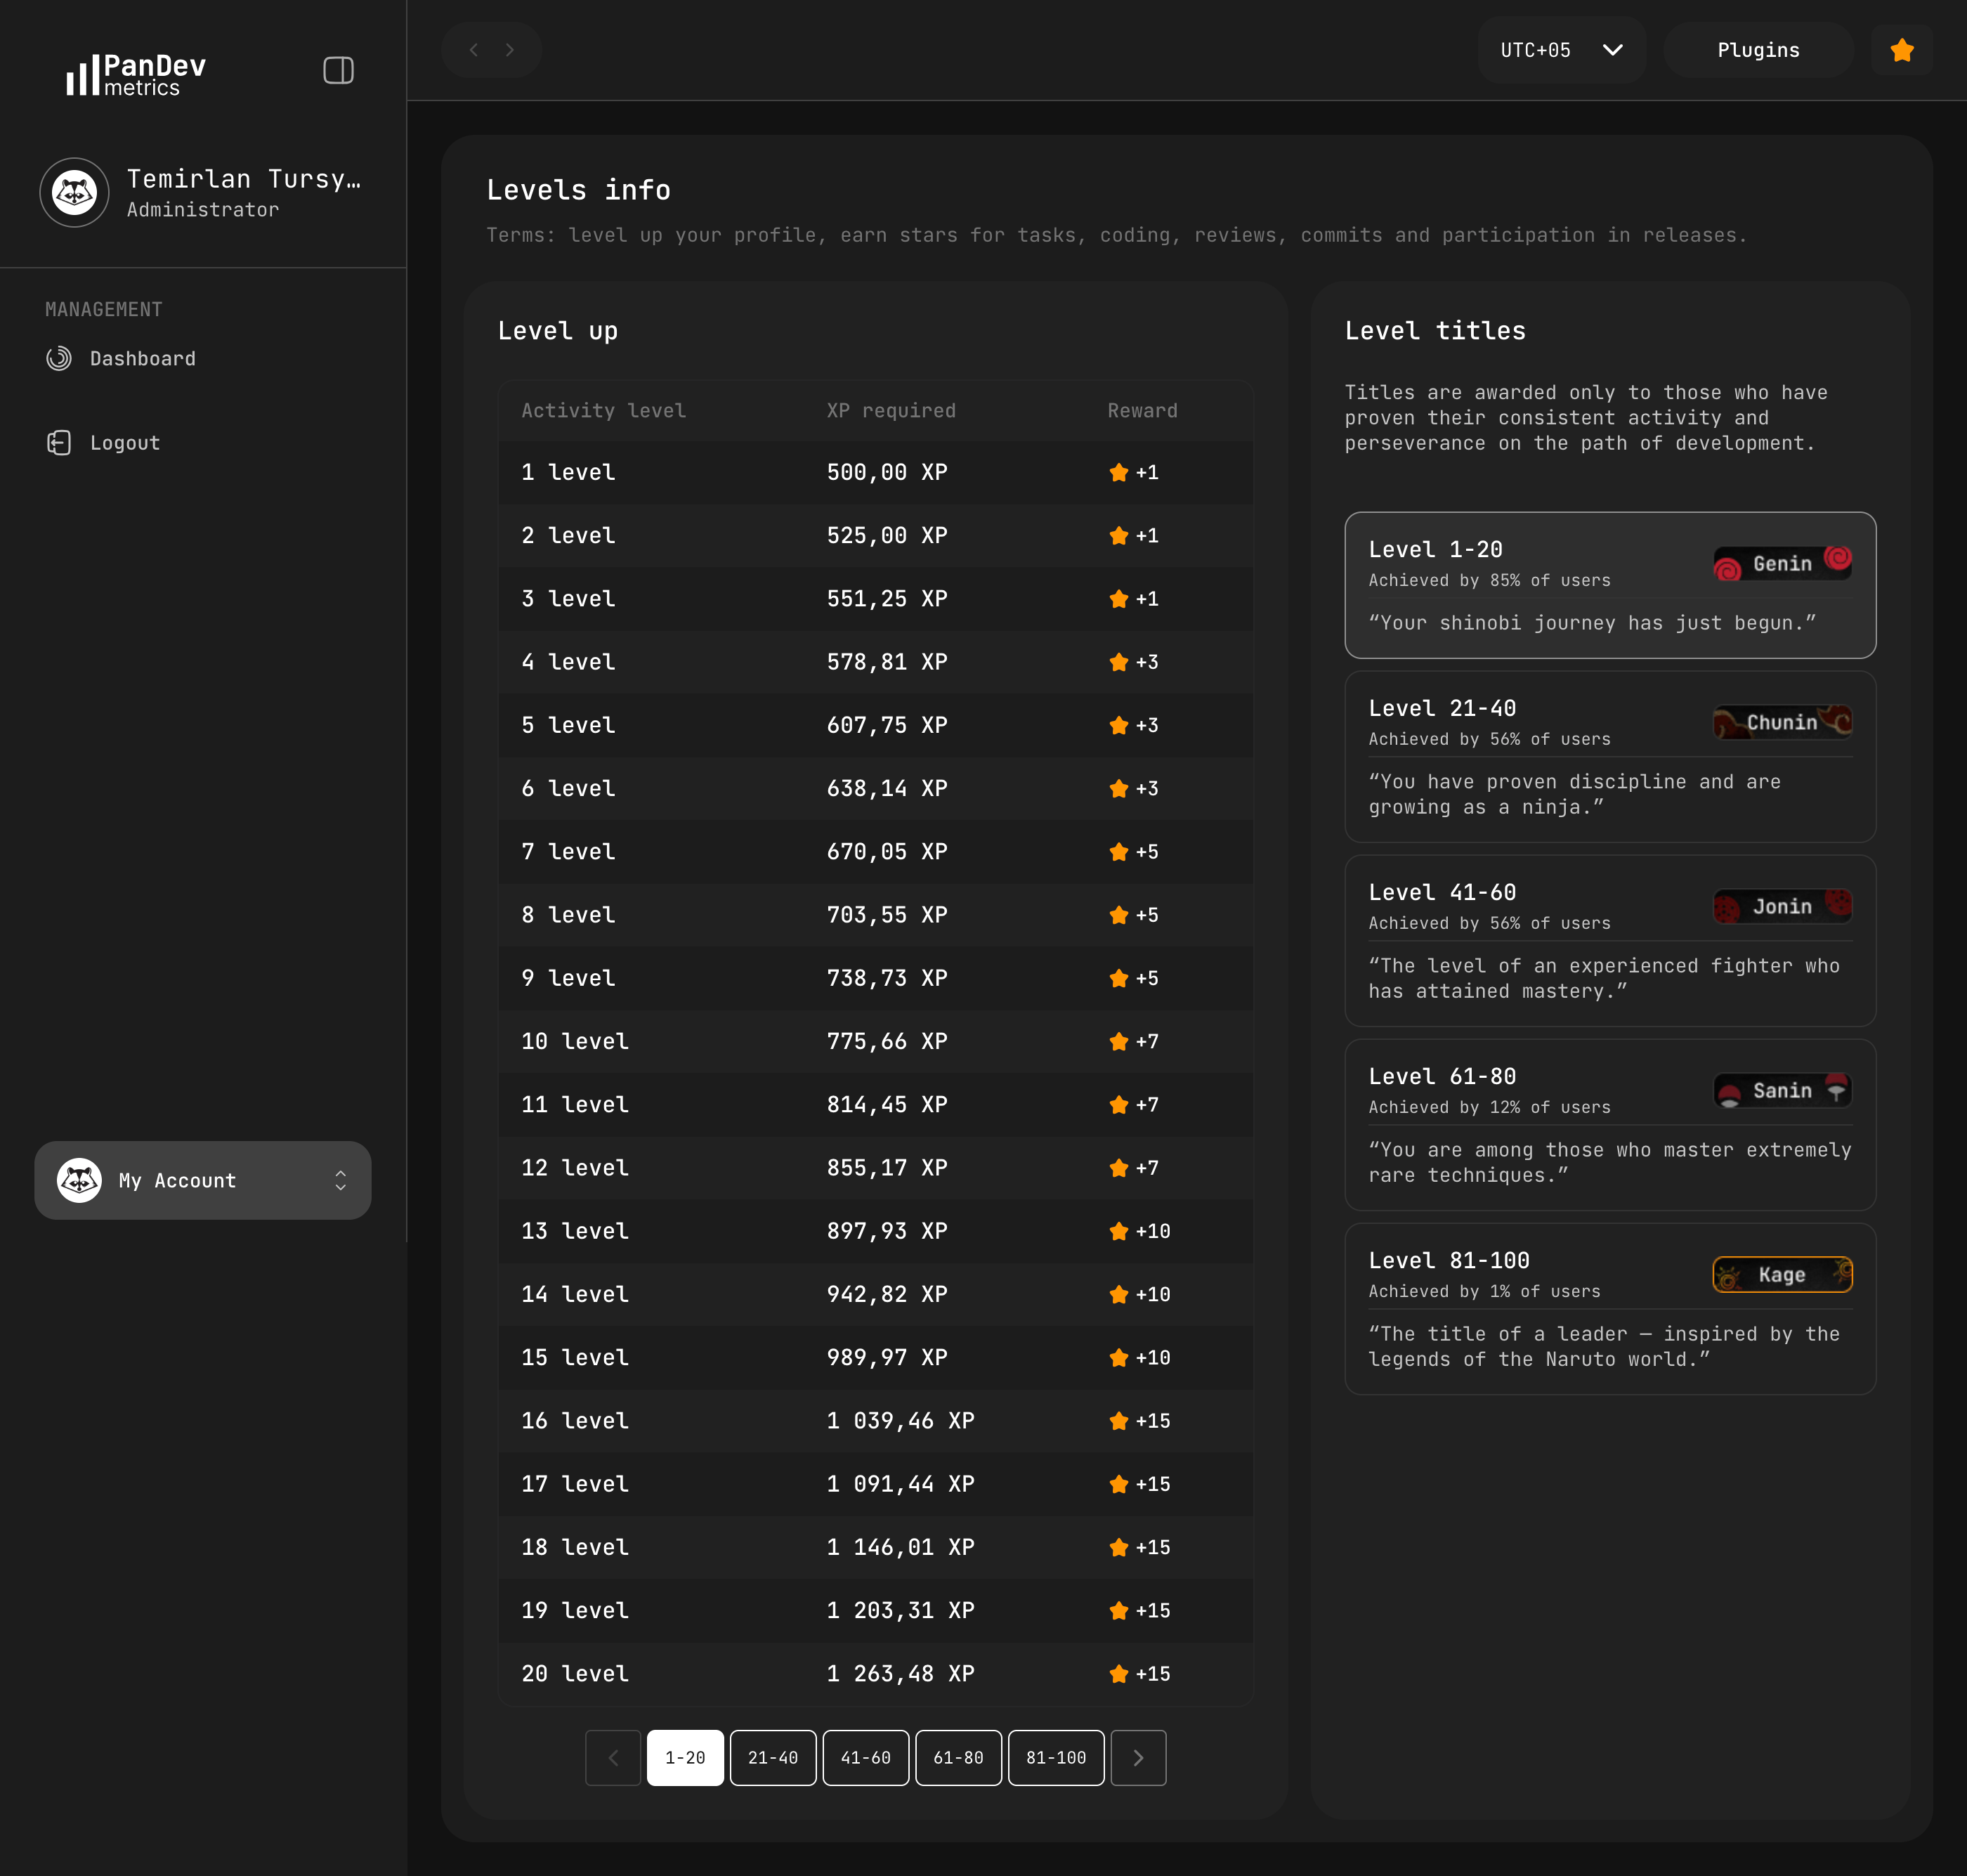Screen dimensions: 1967x1876
Task: Click the PanDev metrics logo
Action: [x=137, y=74]
